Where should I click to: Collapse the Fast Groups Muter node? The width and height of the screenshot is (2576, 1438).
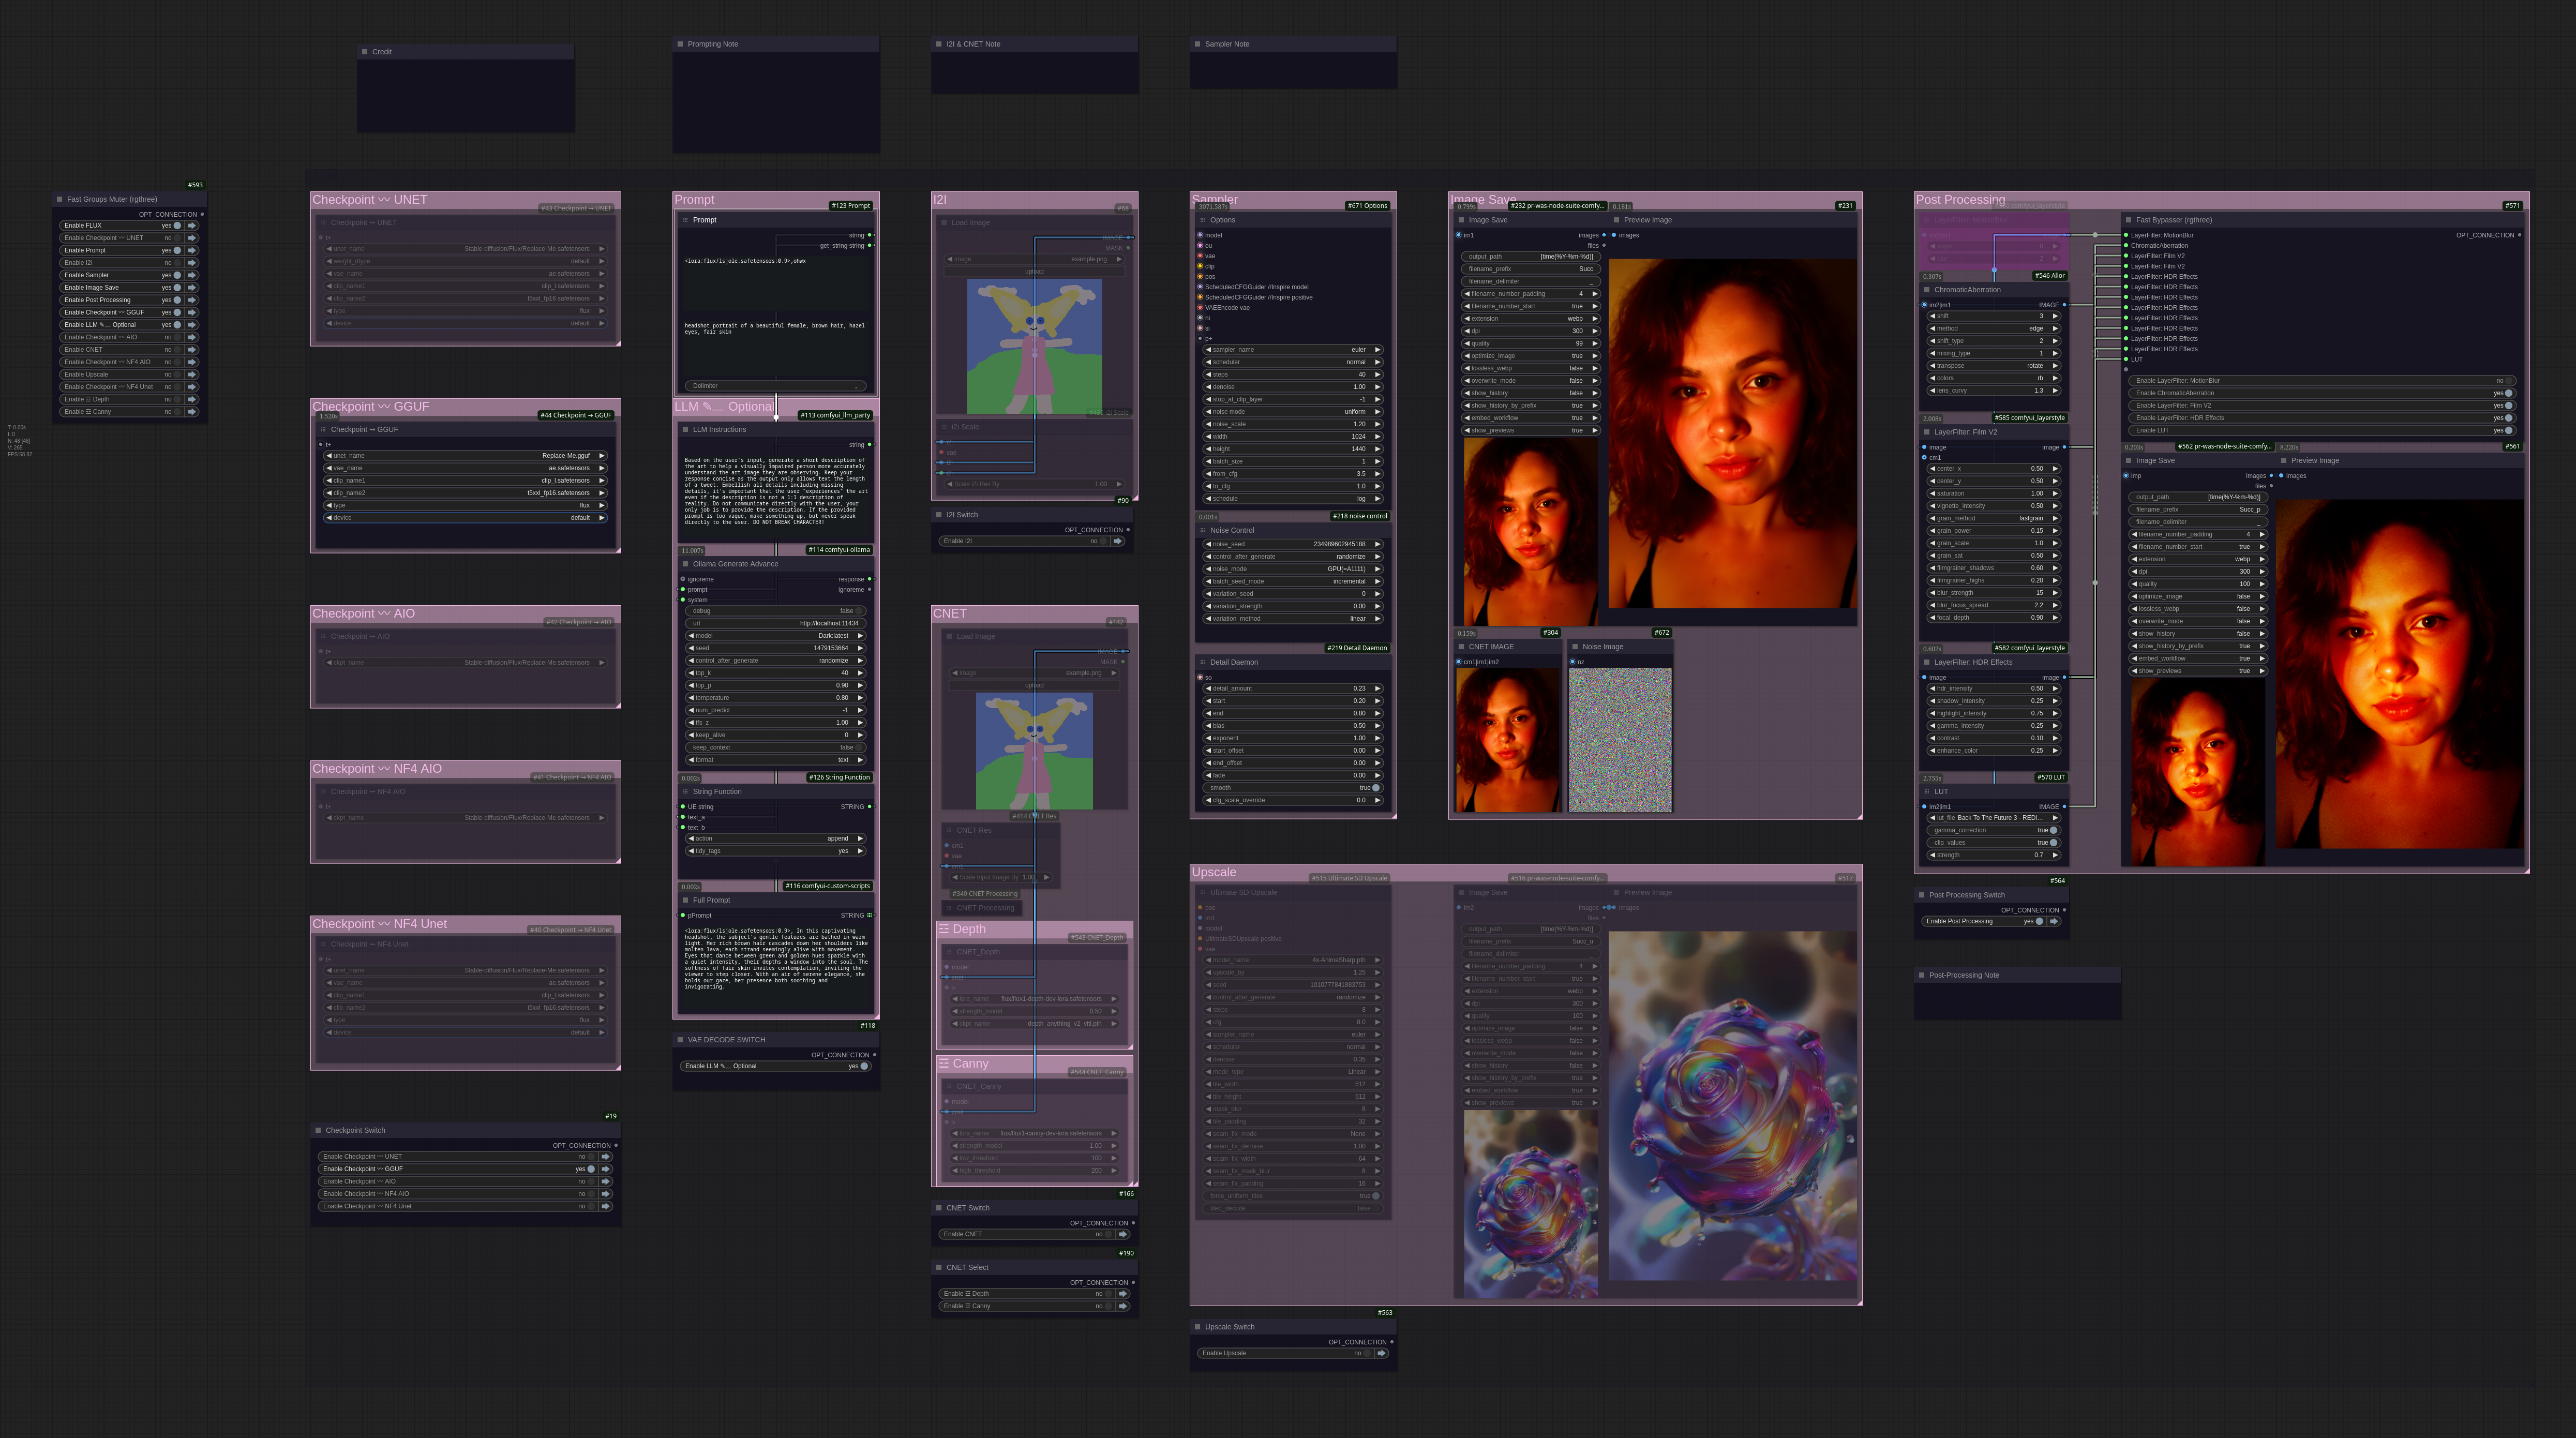(x=59, y=199)
